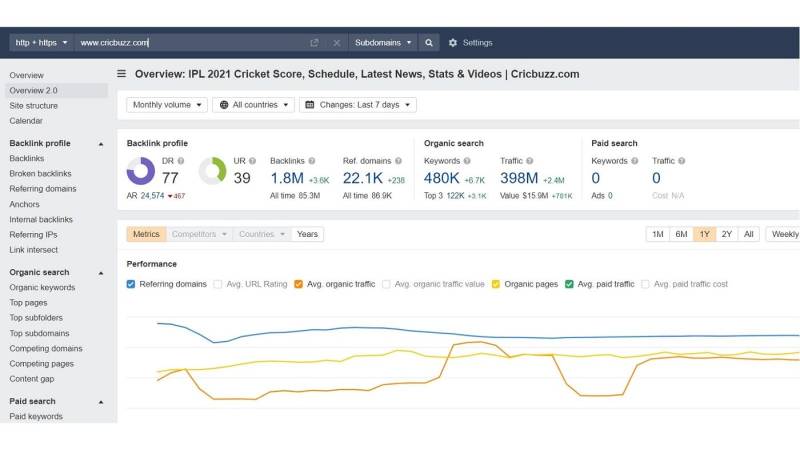Screen dimensions: 800x450
Task: Open Settings gear icon
Action: (x=453, y=43)
